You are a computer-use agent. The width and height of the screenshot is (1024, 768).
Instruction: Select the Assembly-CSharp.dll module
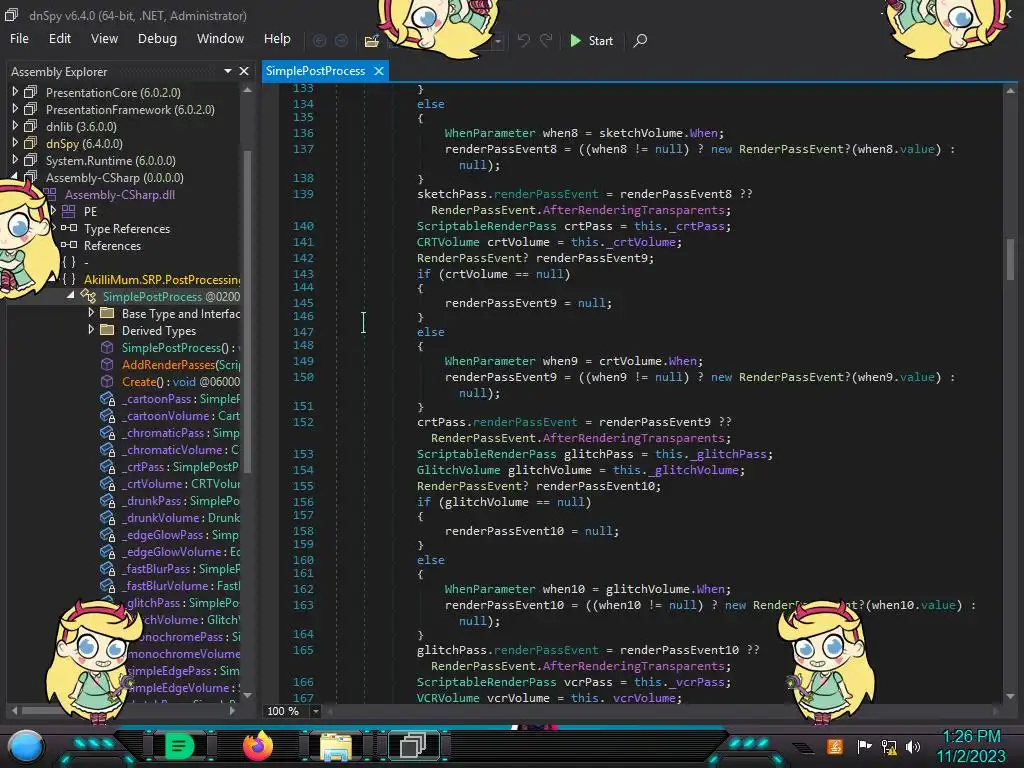[x=120, y=195]
